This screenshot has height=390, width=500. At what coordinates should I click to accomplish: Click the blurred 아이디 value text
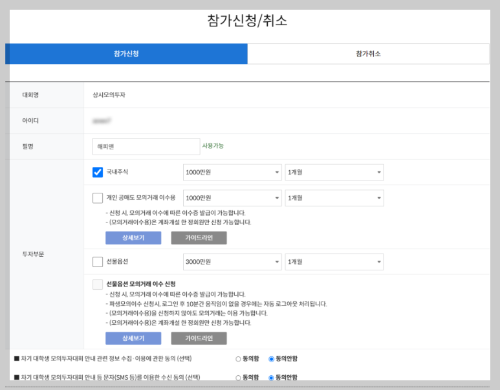click(102, 121)
